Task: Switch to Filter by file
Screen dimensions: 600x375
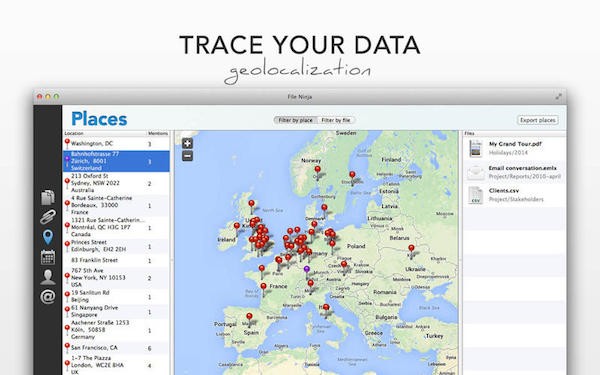Action: 336,120
